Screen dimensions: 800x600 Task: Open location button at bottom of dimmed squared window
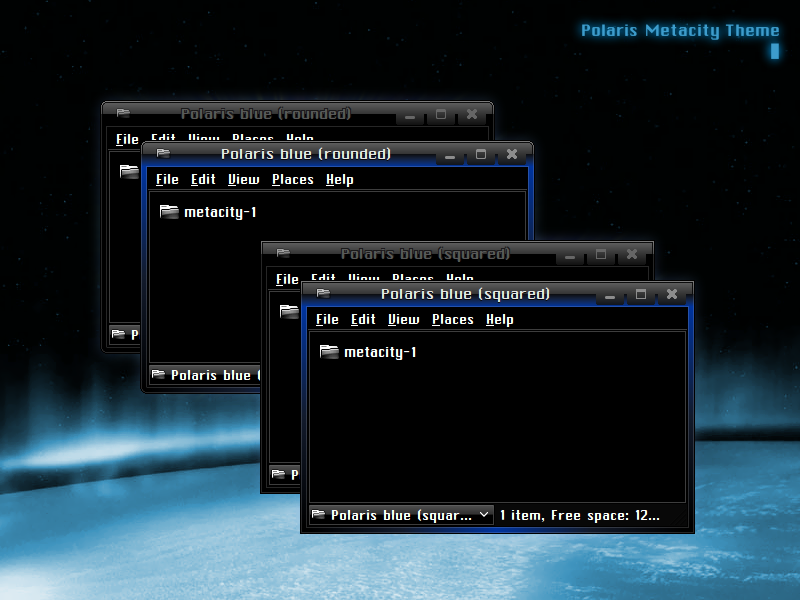285,474
